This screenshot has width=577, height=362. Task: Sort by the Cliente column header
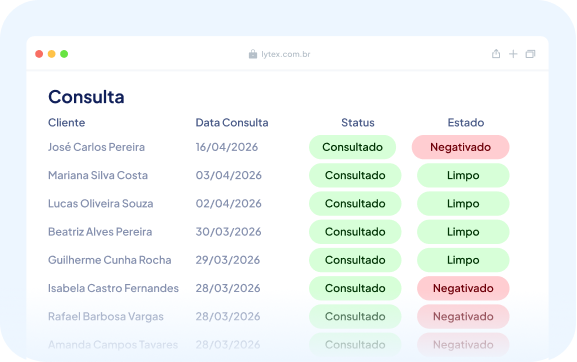[x=67, y=123]
